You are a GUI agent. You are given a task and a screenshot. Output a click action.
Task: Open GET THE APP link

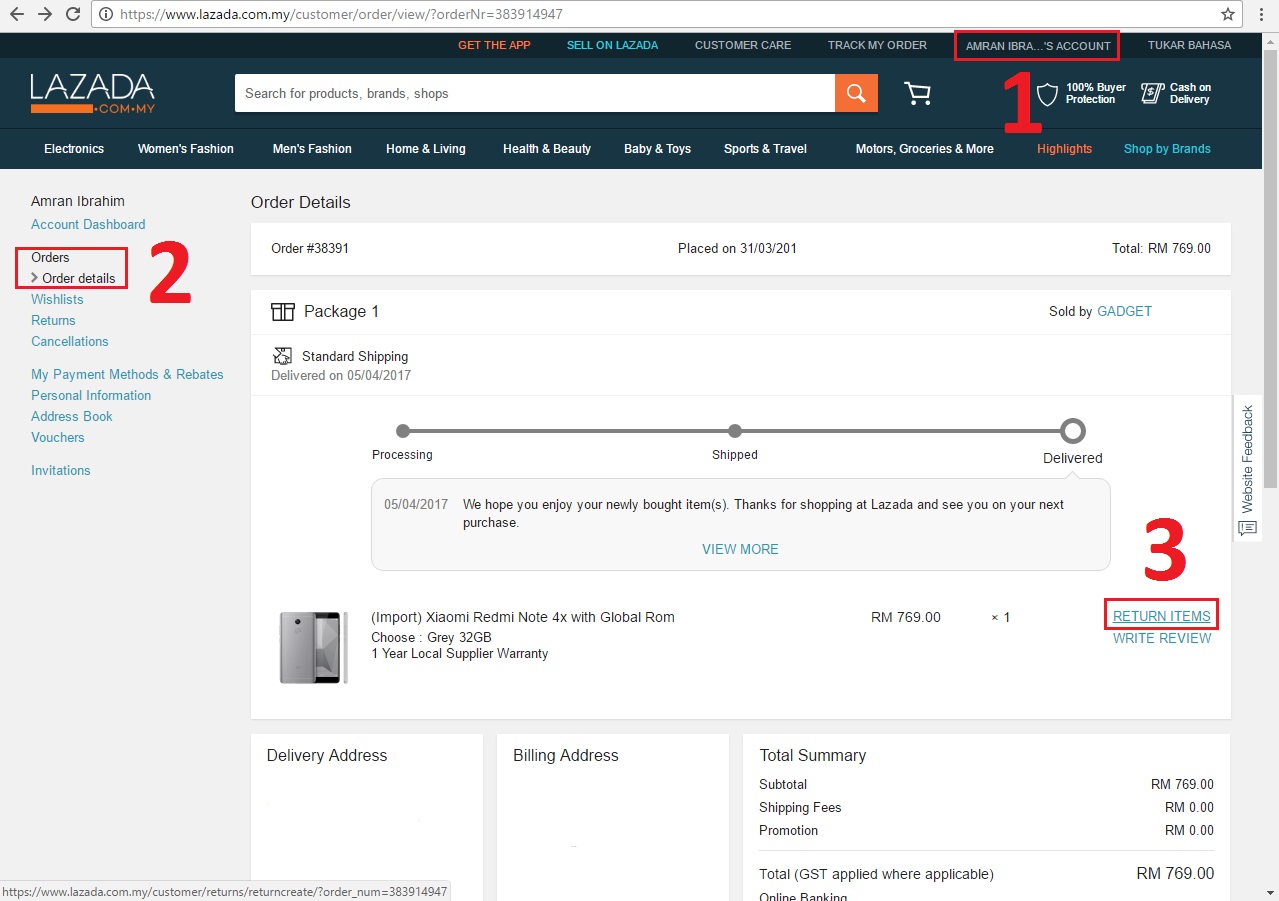click(494, 45)
